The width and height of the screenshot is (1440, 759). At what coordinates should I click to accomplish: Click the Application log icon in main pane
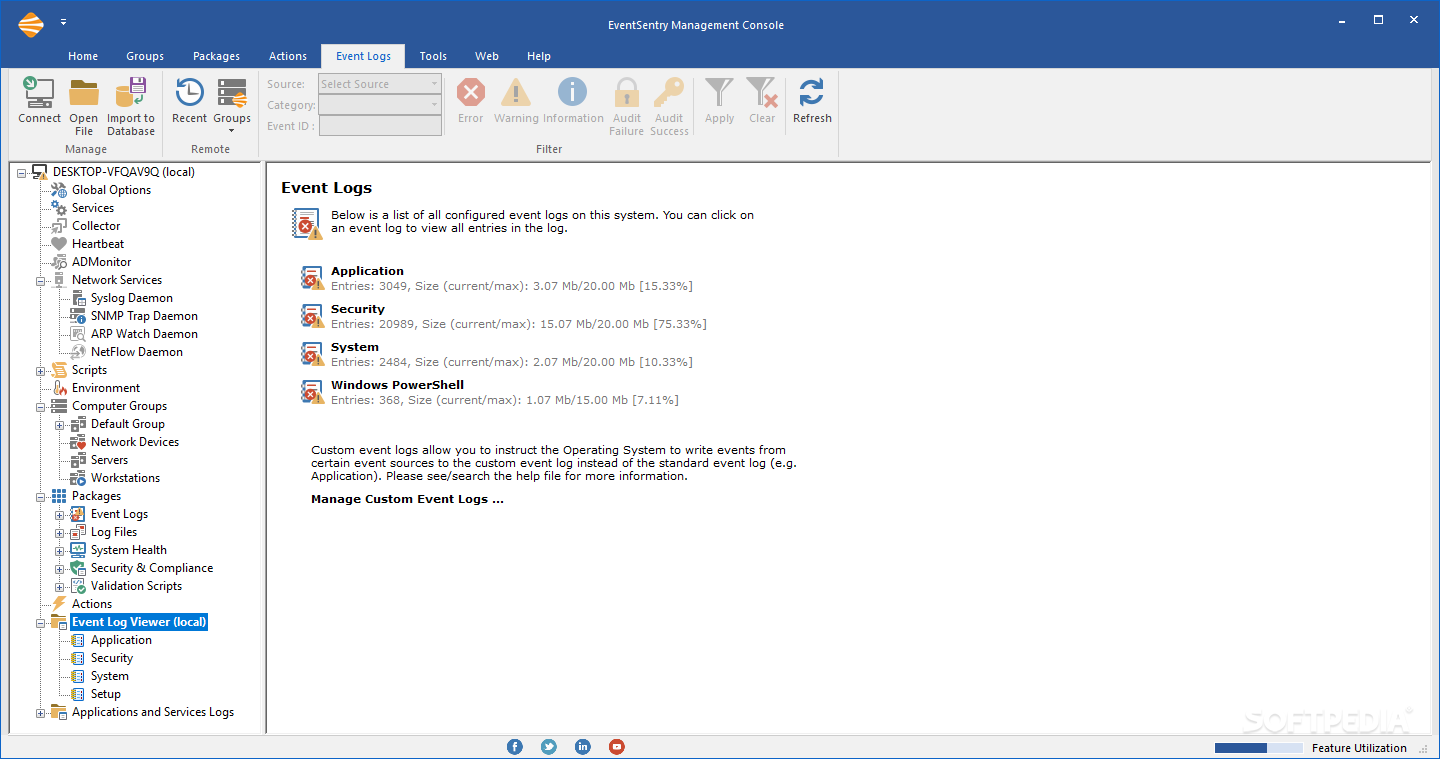click(313, 278)
